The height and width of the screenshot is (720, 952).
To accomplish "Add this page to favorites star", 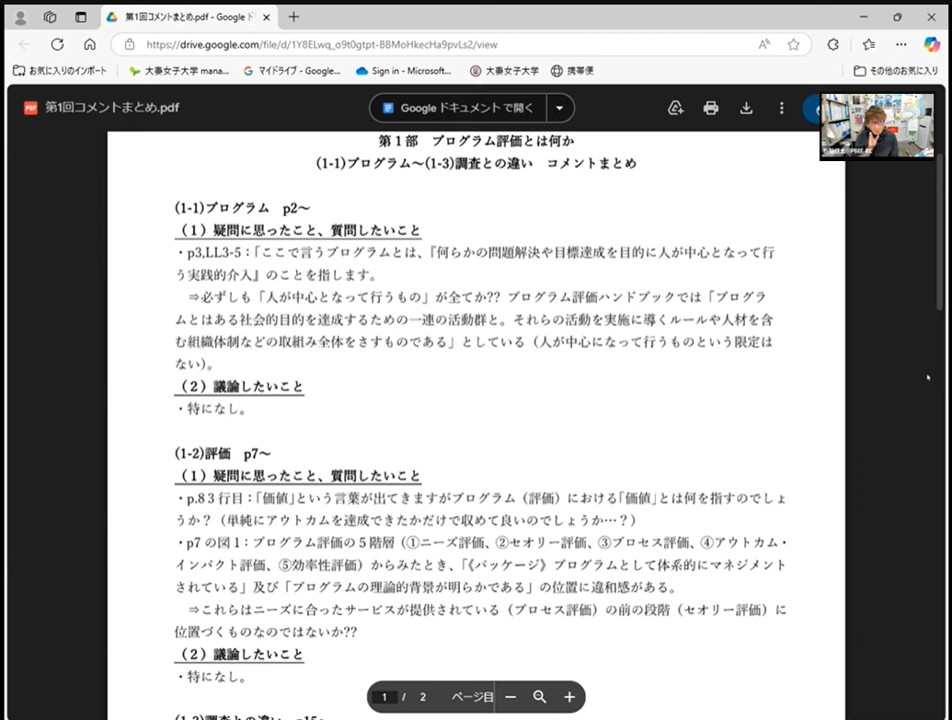I will coord(793,44).
